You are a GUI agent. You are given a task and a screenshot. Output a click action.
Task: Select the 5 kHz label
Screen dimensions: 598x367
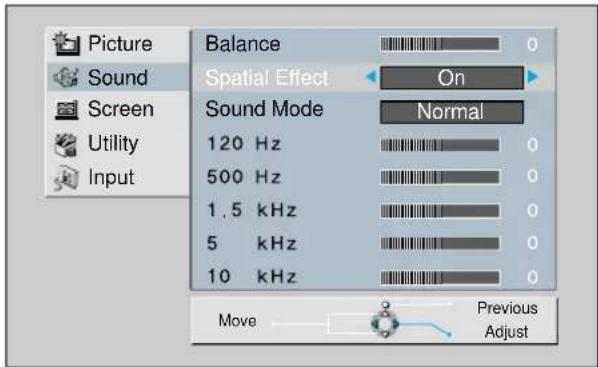[252, 243]
